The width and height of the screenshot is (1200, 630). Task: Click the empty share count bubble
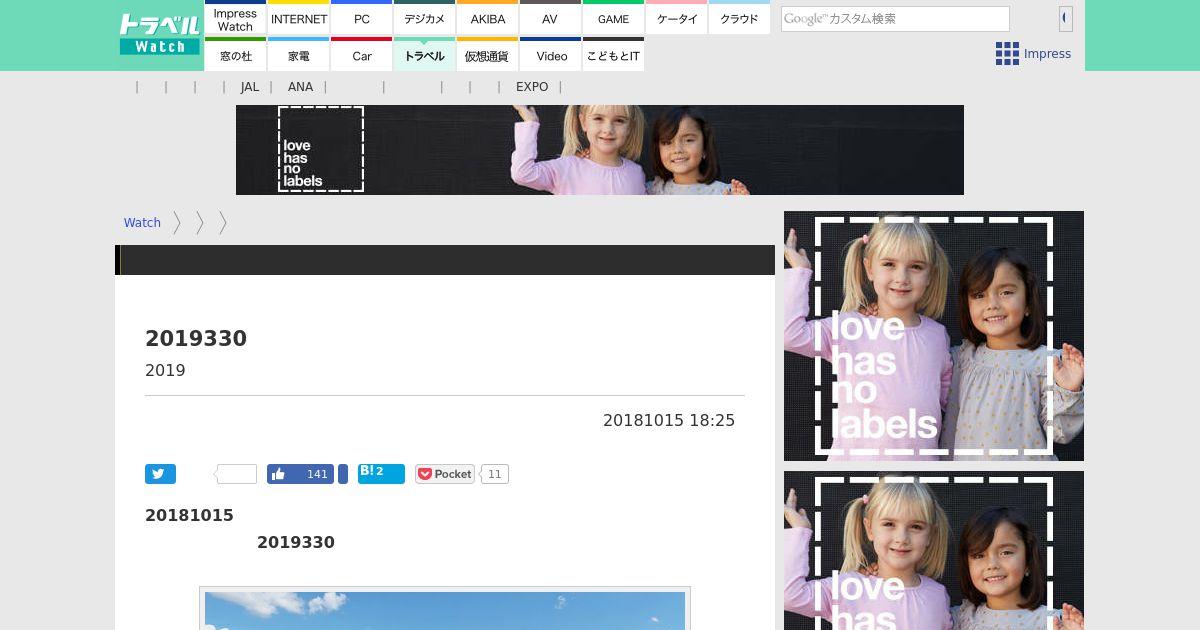tap(237, 474)
